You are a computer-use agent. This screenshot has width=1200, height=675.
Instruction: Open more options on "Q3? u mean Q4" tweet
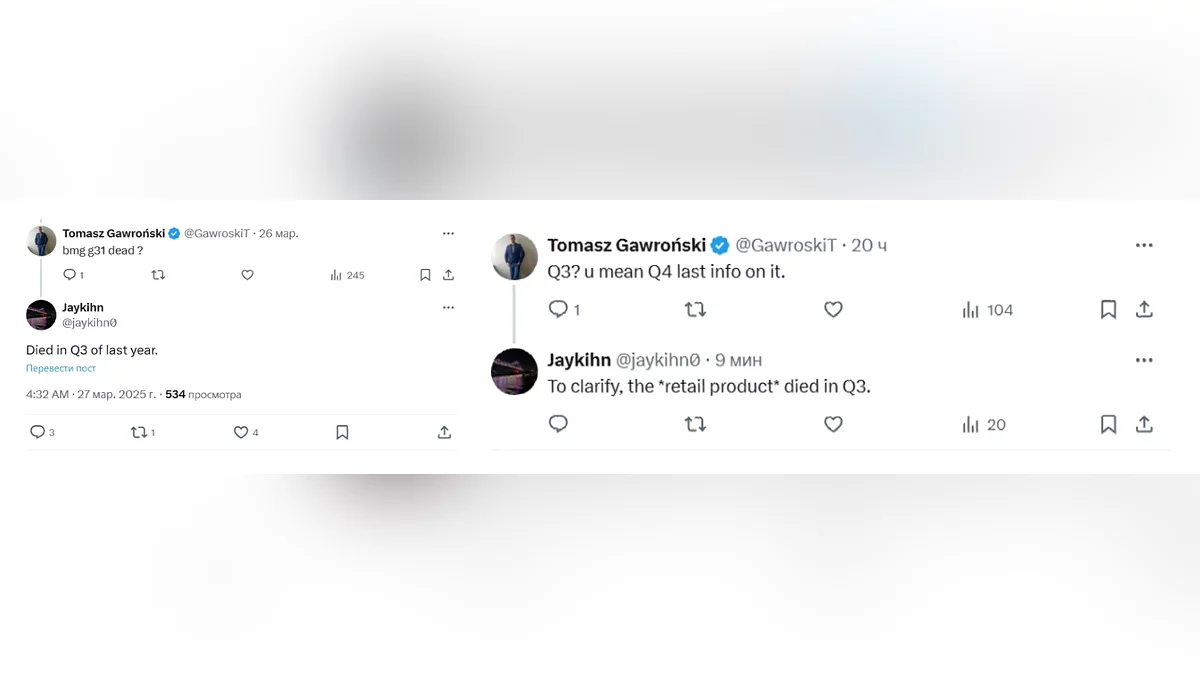(x=1144, y=245)
